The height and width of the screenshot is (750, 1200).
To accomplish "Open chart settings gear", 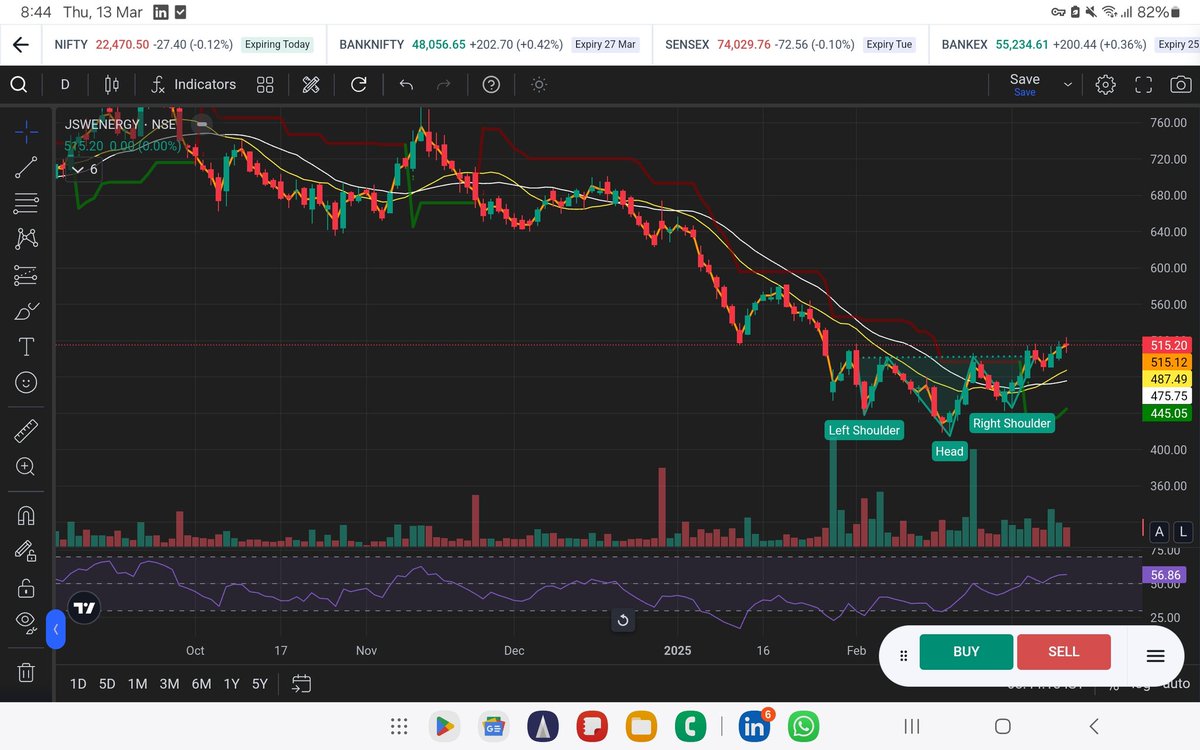I will (x=1105, y=85).
